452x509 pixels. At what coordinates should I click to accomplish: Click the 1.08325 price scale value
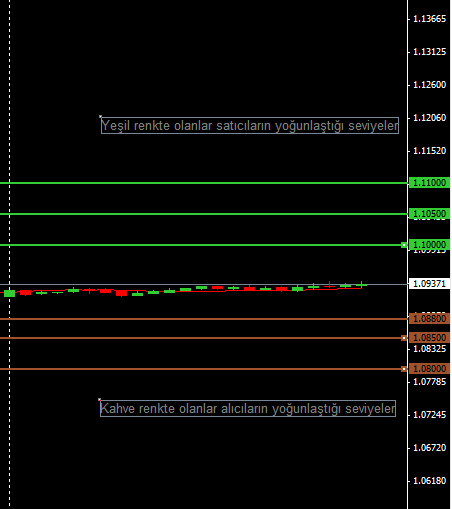pos(429,349)
